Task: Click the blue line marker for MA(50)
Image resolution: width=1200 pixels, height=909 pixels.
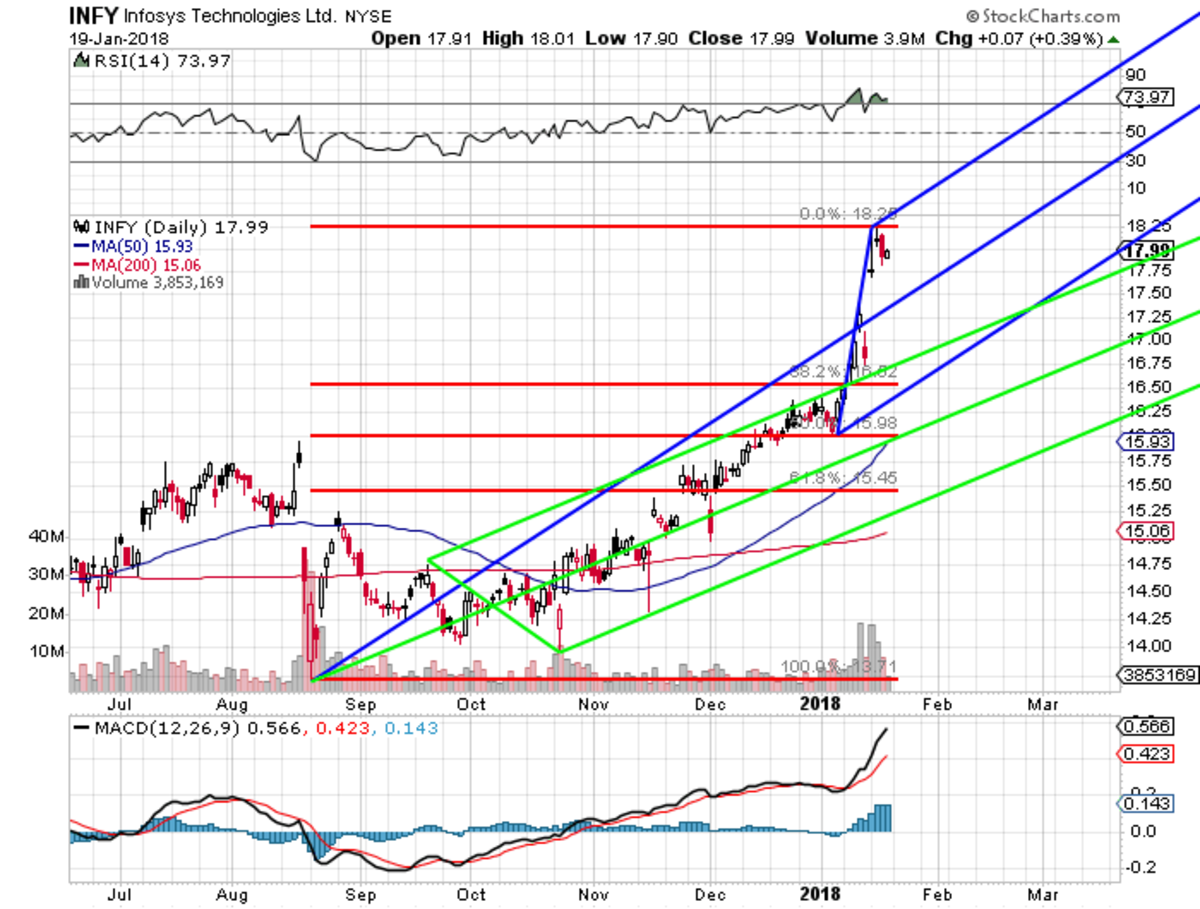Action: 82,246
